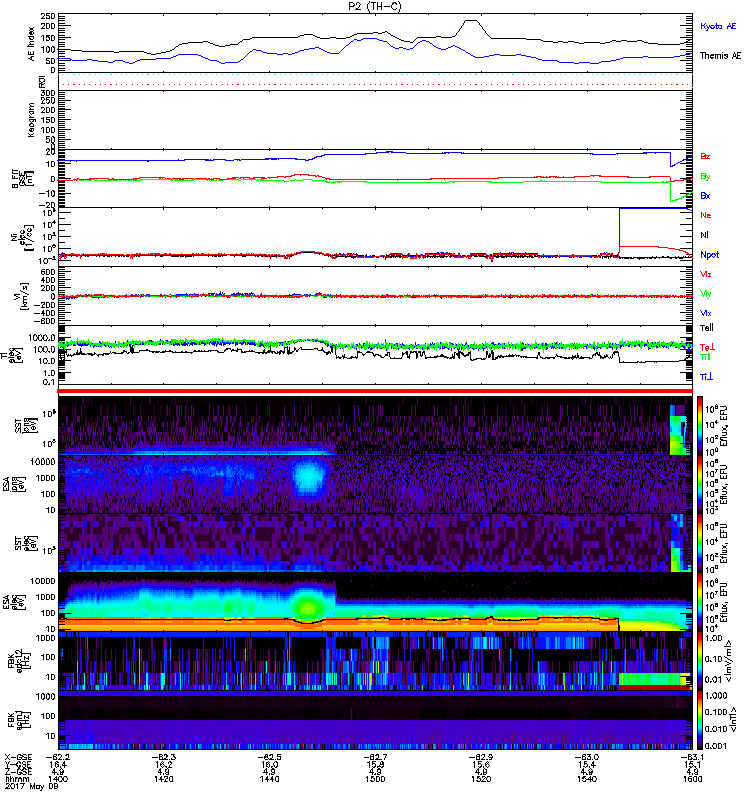Select the red Te⊥ legend label
750x800 pixels.
[x=707, y=347]
